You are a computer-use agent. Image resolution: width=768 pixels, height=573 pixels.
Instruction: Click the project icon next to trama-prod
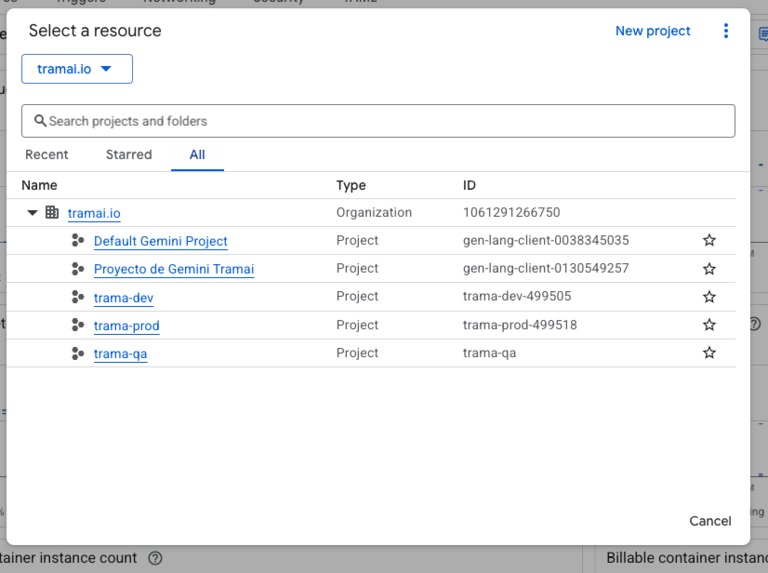pos(77,325)
